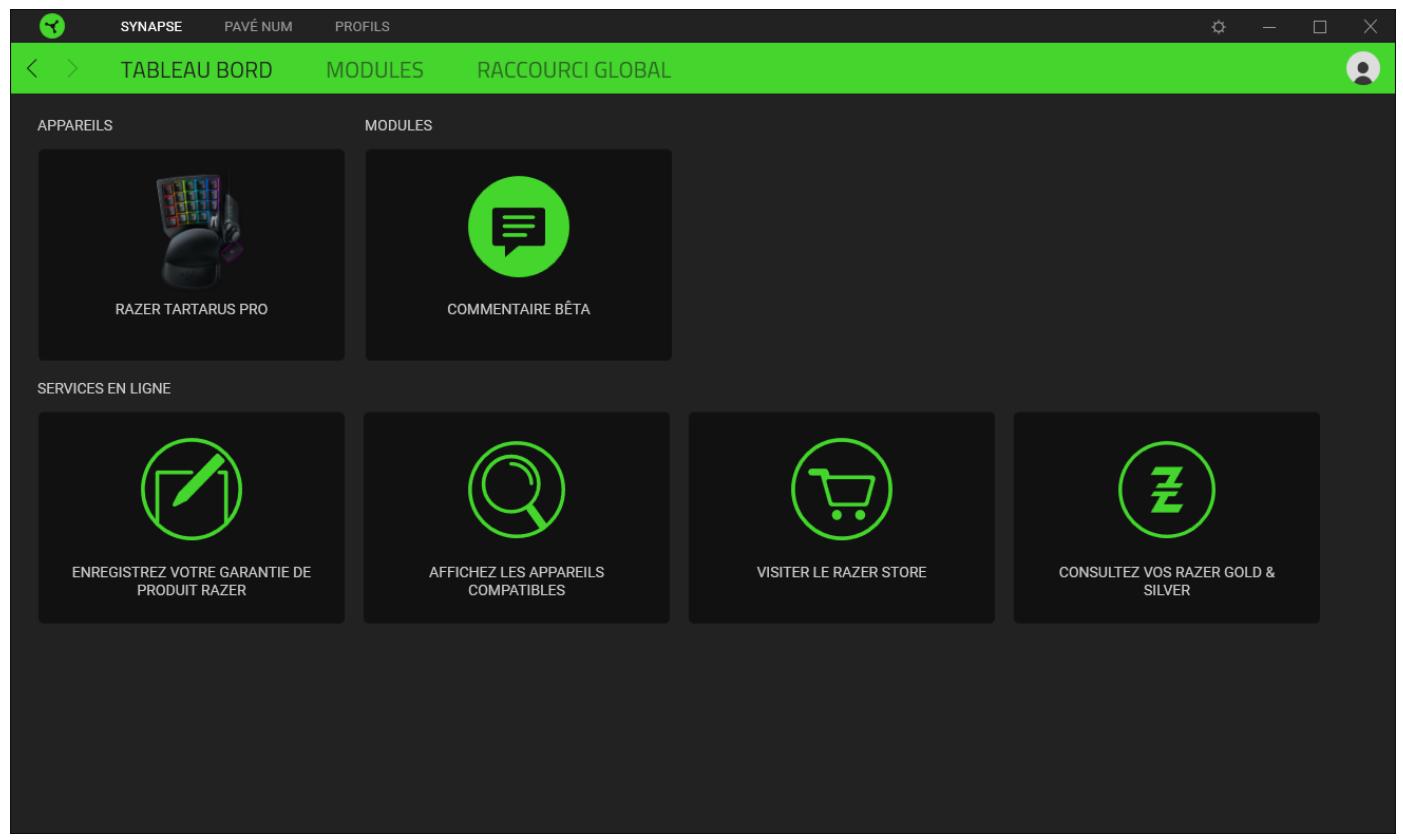The height and width of the screenshot is (840, 1403).
Task: Maximize the Synapse window
Action: pyautogui.click(x=1319, y=26)
